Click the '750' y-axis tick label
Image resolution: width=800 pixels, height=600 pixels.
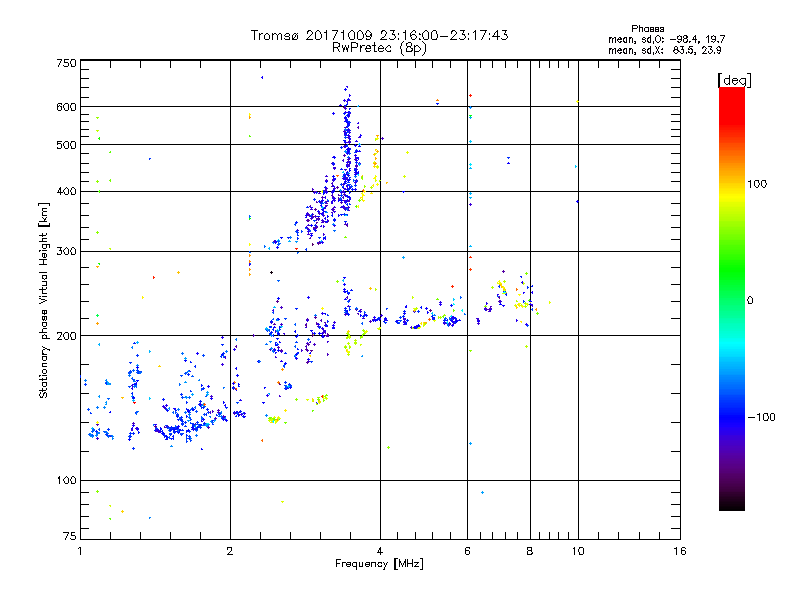click(66, 63)
